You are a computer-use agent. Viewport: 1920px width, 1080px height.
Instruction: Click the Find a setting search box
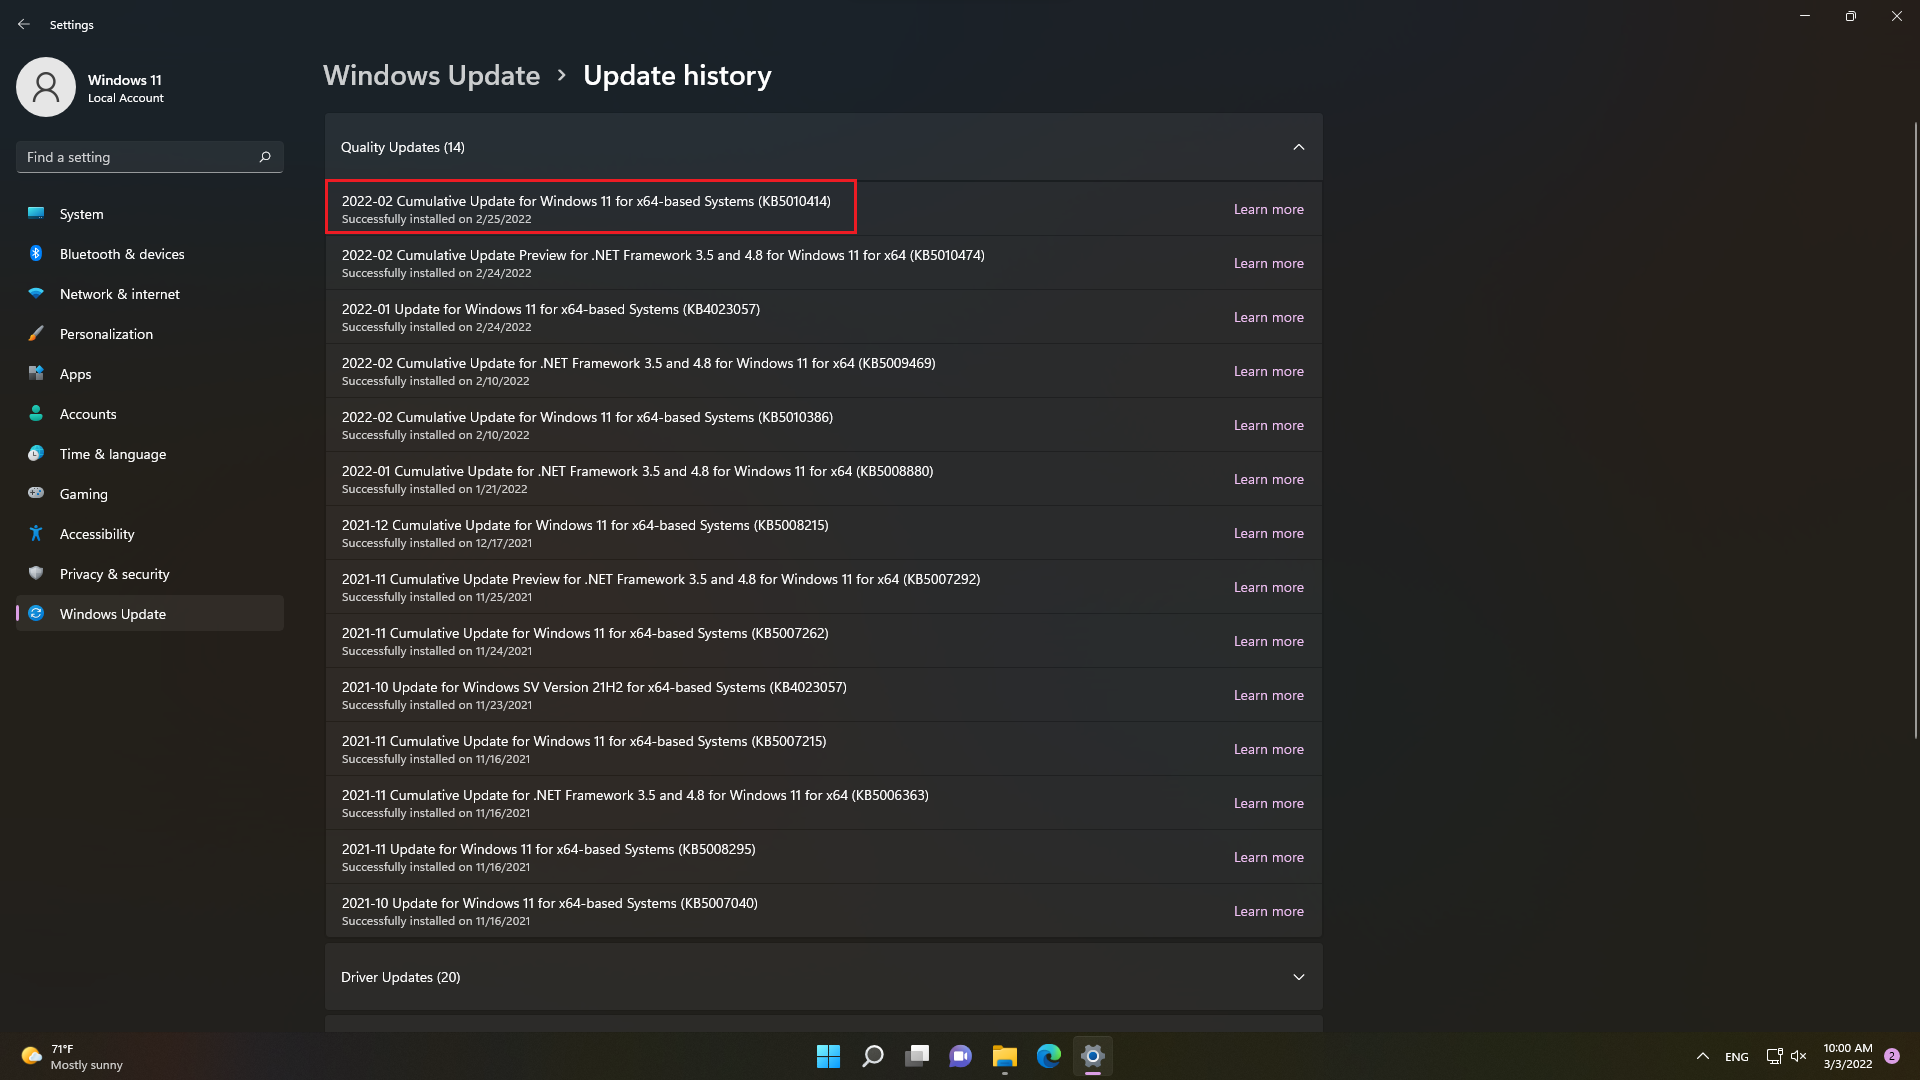coord(150,157)
